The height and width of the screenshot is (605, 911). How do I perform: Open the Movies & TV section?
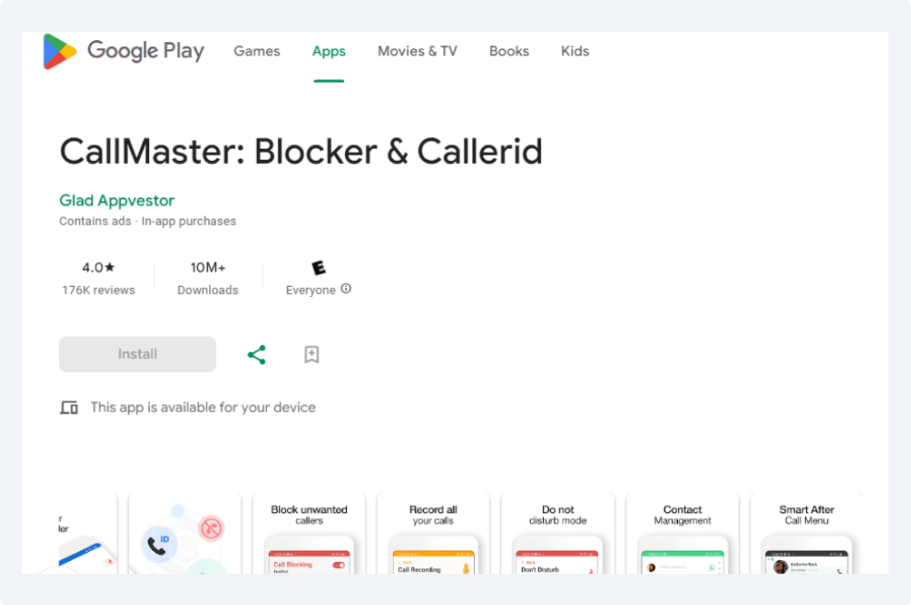[x=417, y=51]
